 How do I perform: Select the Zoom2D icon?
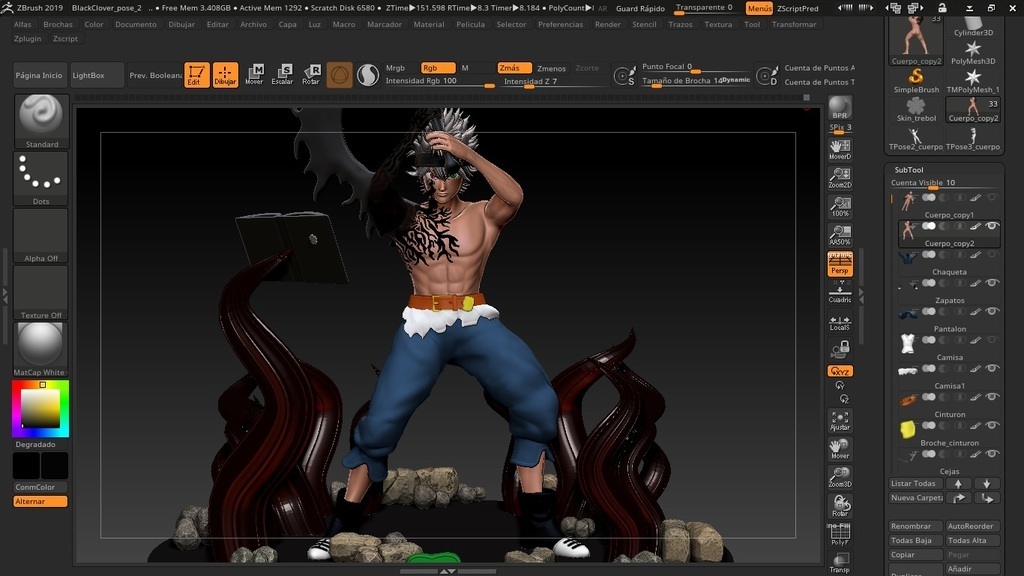[840, 178]
